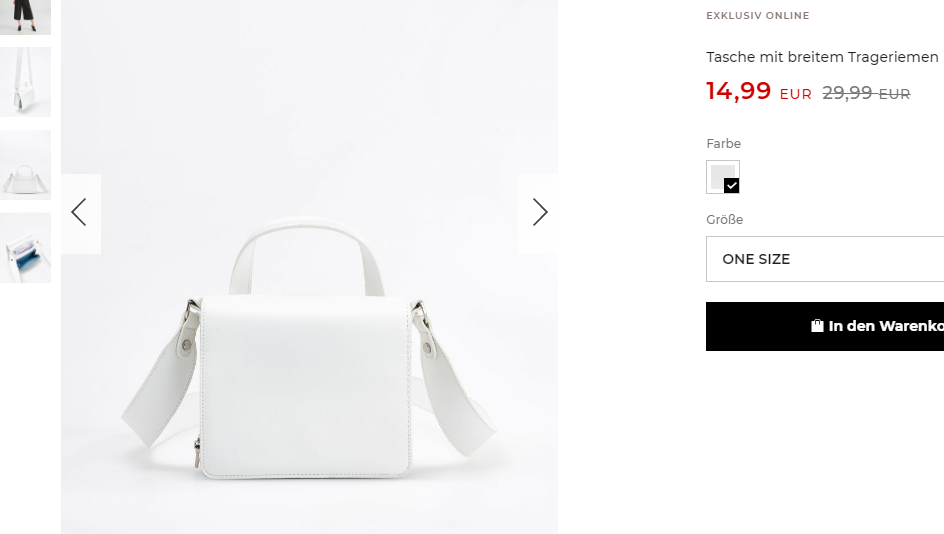Click the Farbe label
This screenshot has width=944, height=534.
pyautogui.click(x=723, y=143)
